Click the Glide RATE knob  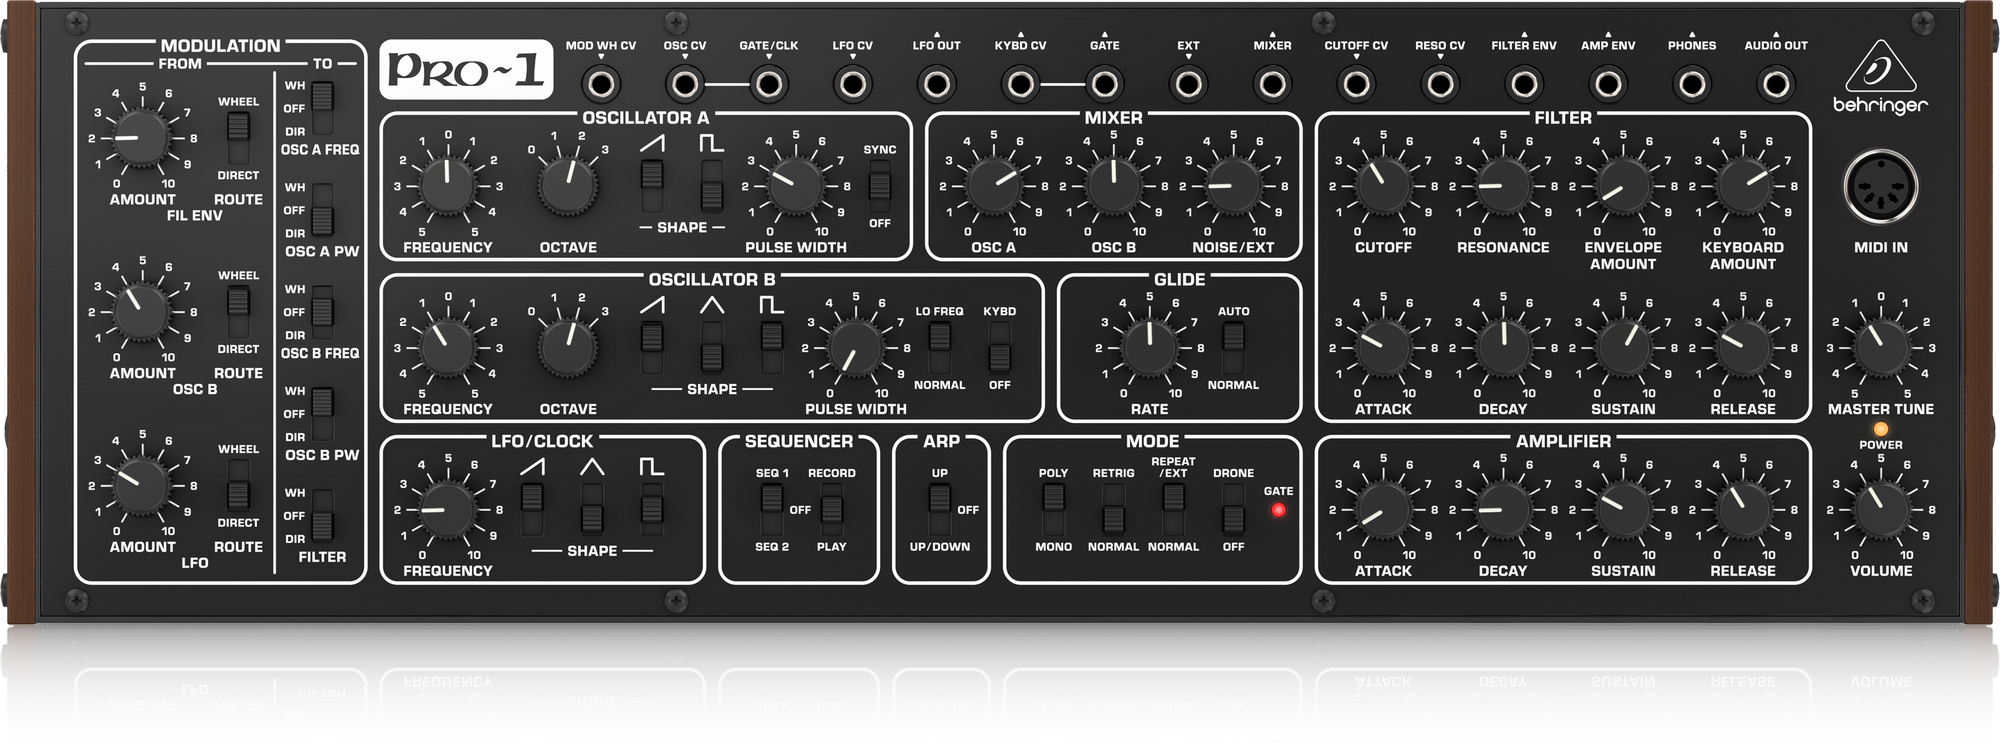point(1150,347)
